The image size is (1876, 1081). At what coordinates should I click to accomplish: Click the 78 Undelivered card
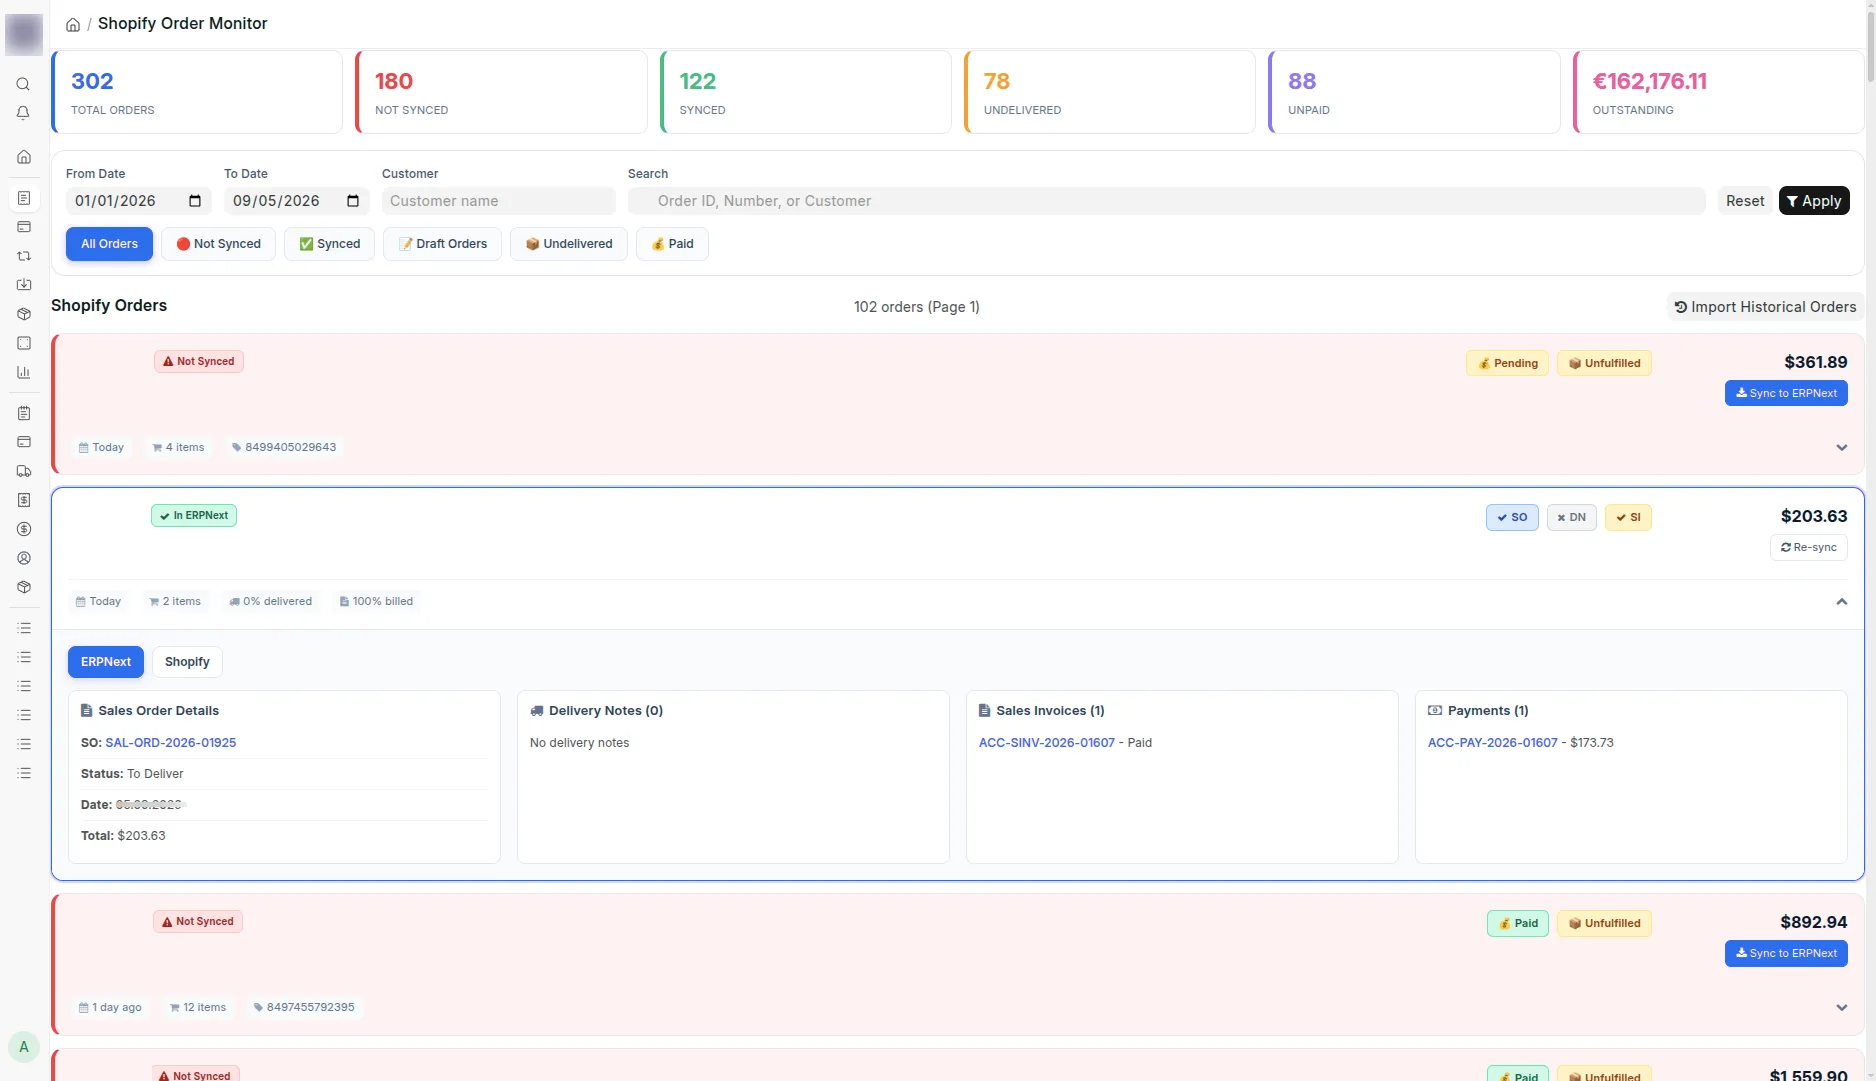pyautogui.click(x=1110, y=92)
